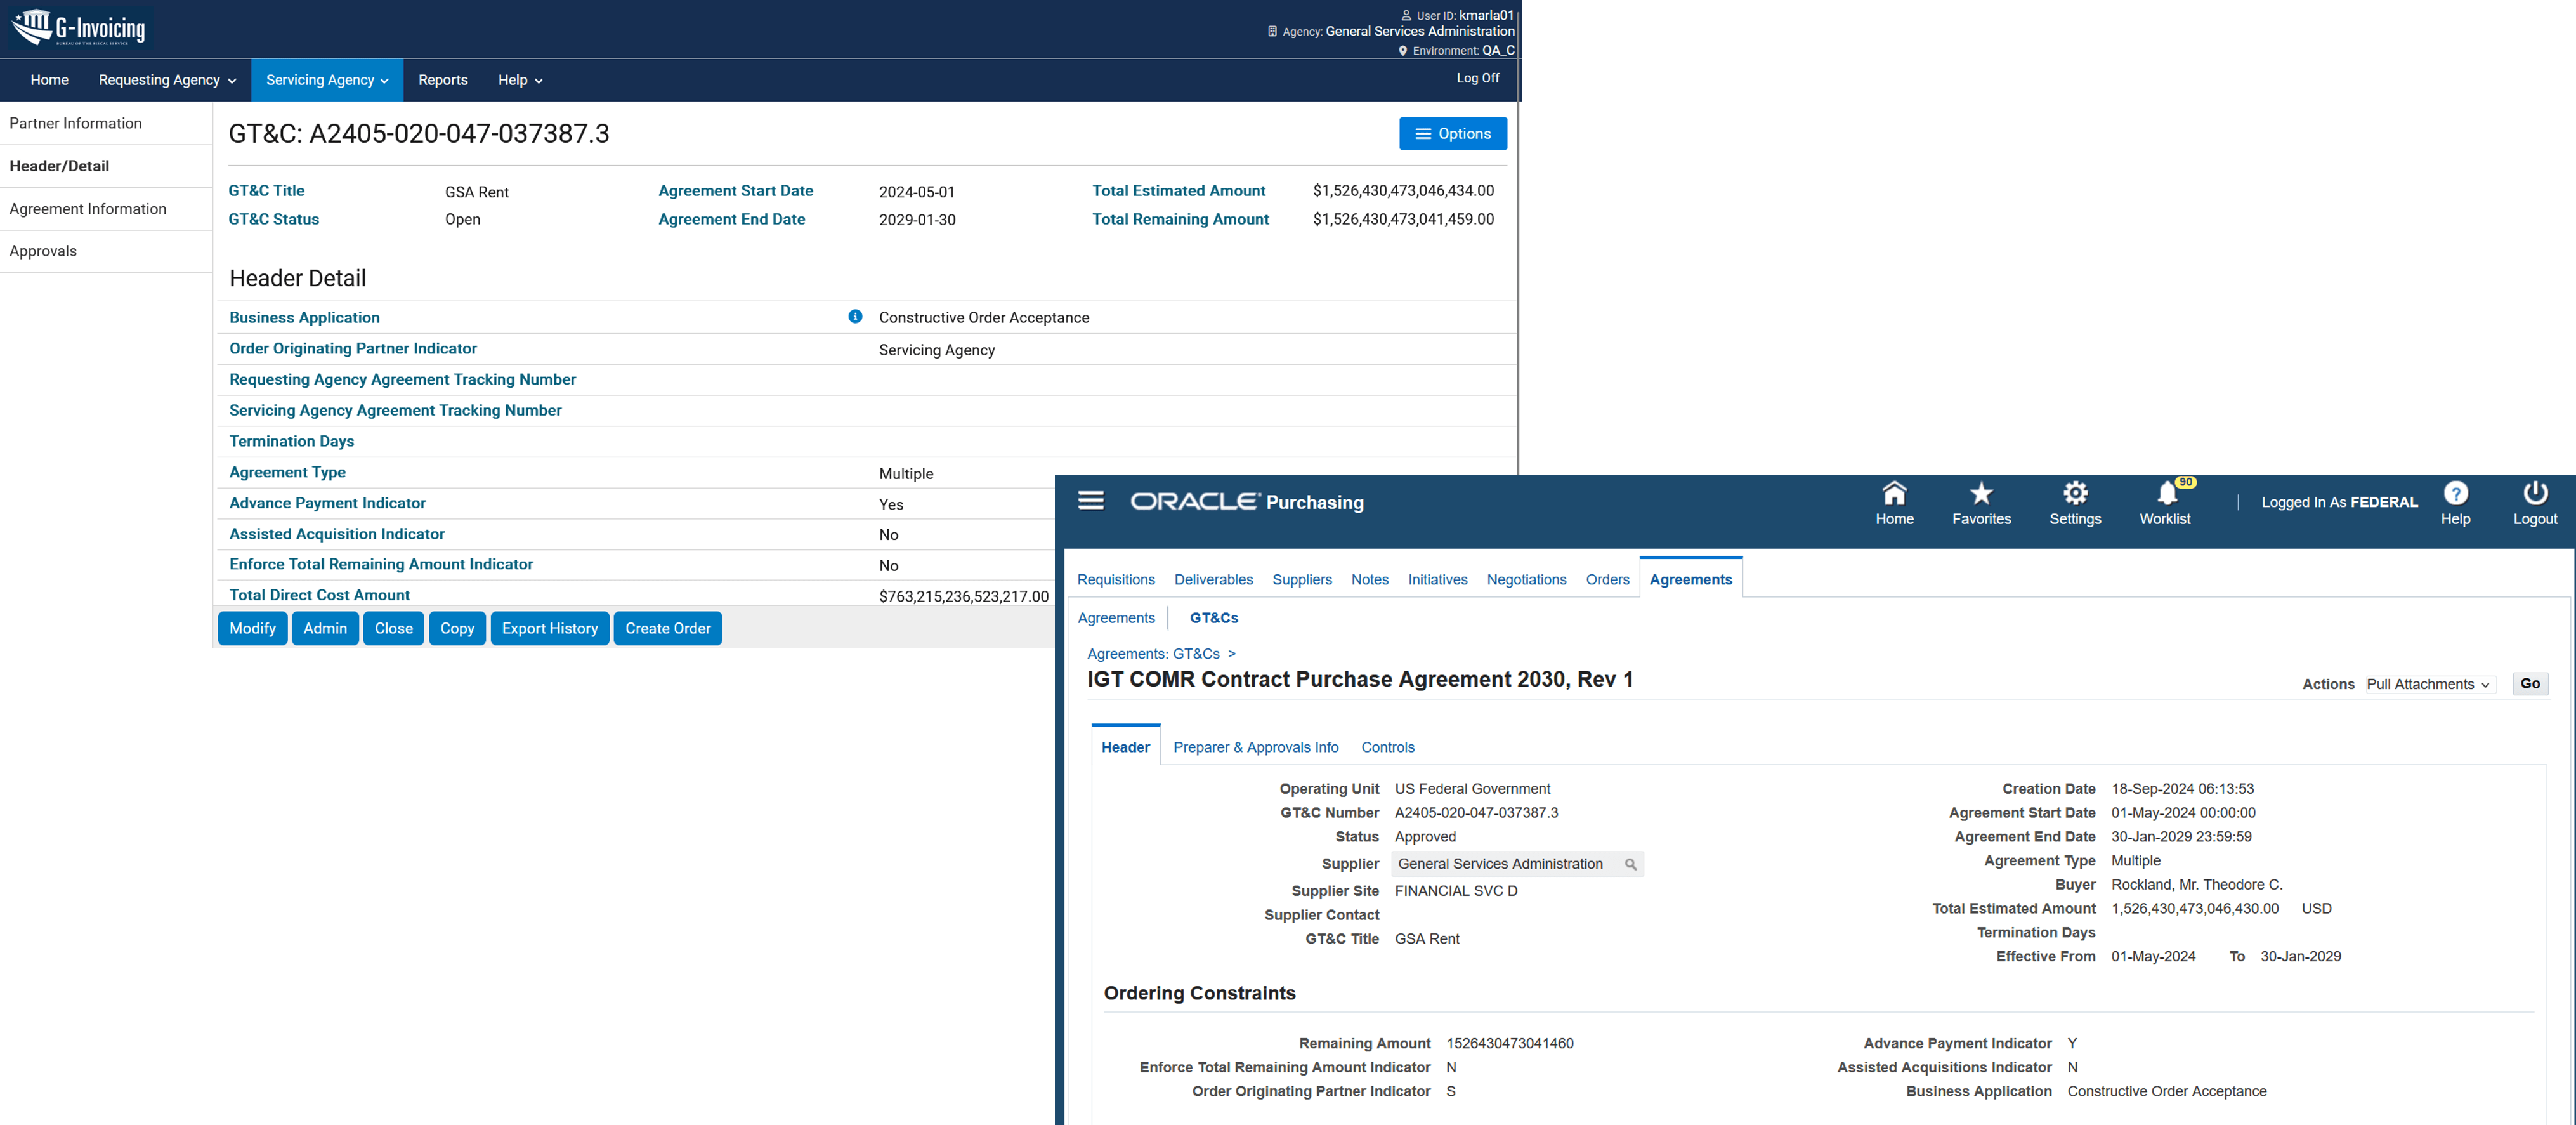Open Favorites with the star icon
Screen dimensions: 2576x1125
coord(1981,494)
